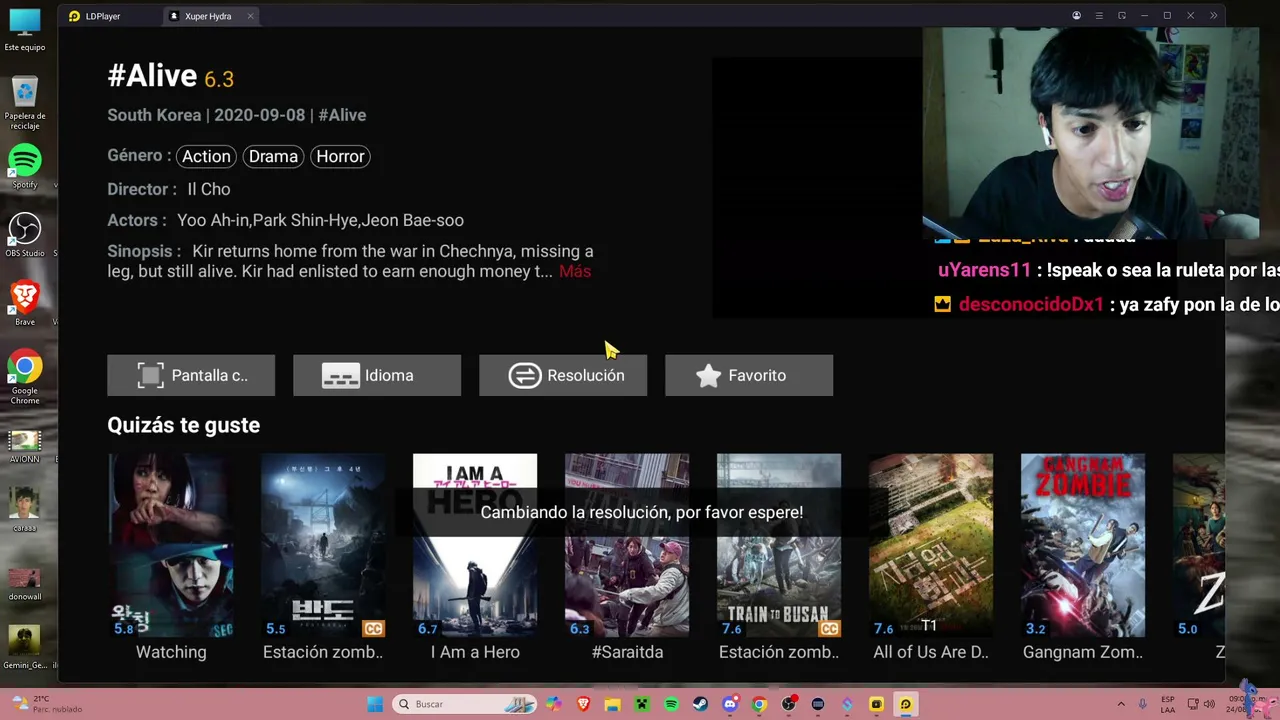Open Discord from the taskbar

tap(730, 704)
